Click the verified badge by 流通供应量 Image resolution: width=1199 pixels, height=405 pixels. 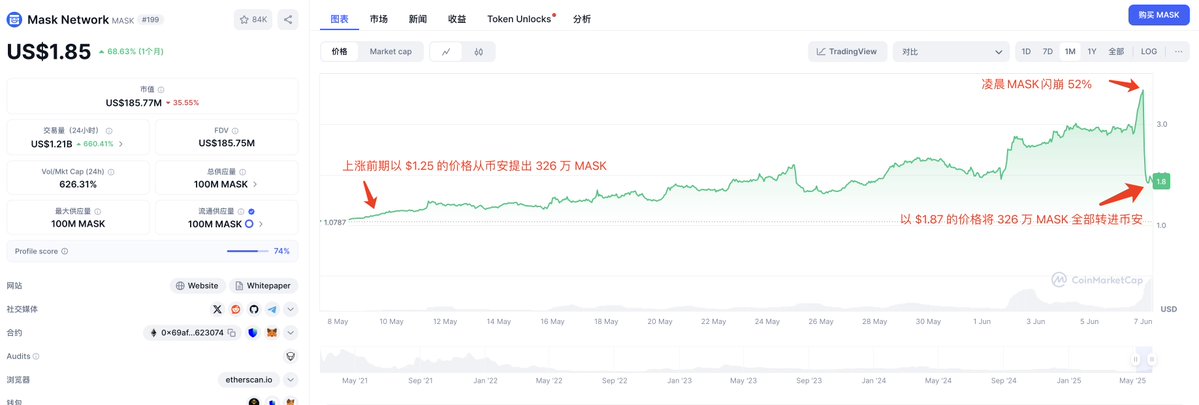pos(252,212)
